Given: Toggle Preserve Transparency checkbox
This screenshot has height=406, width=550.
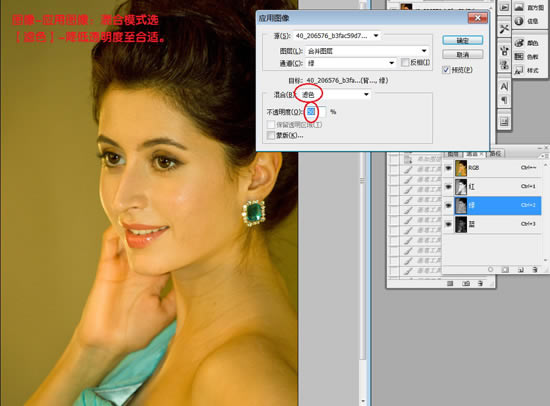Looking at the screenshot, I should pos(271,125).
